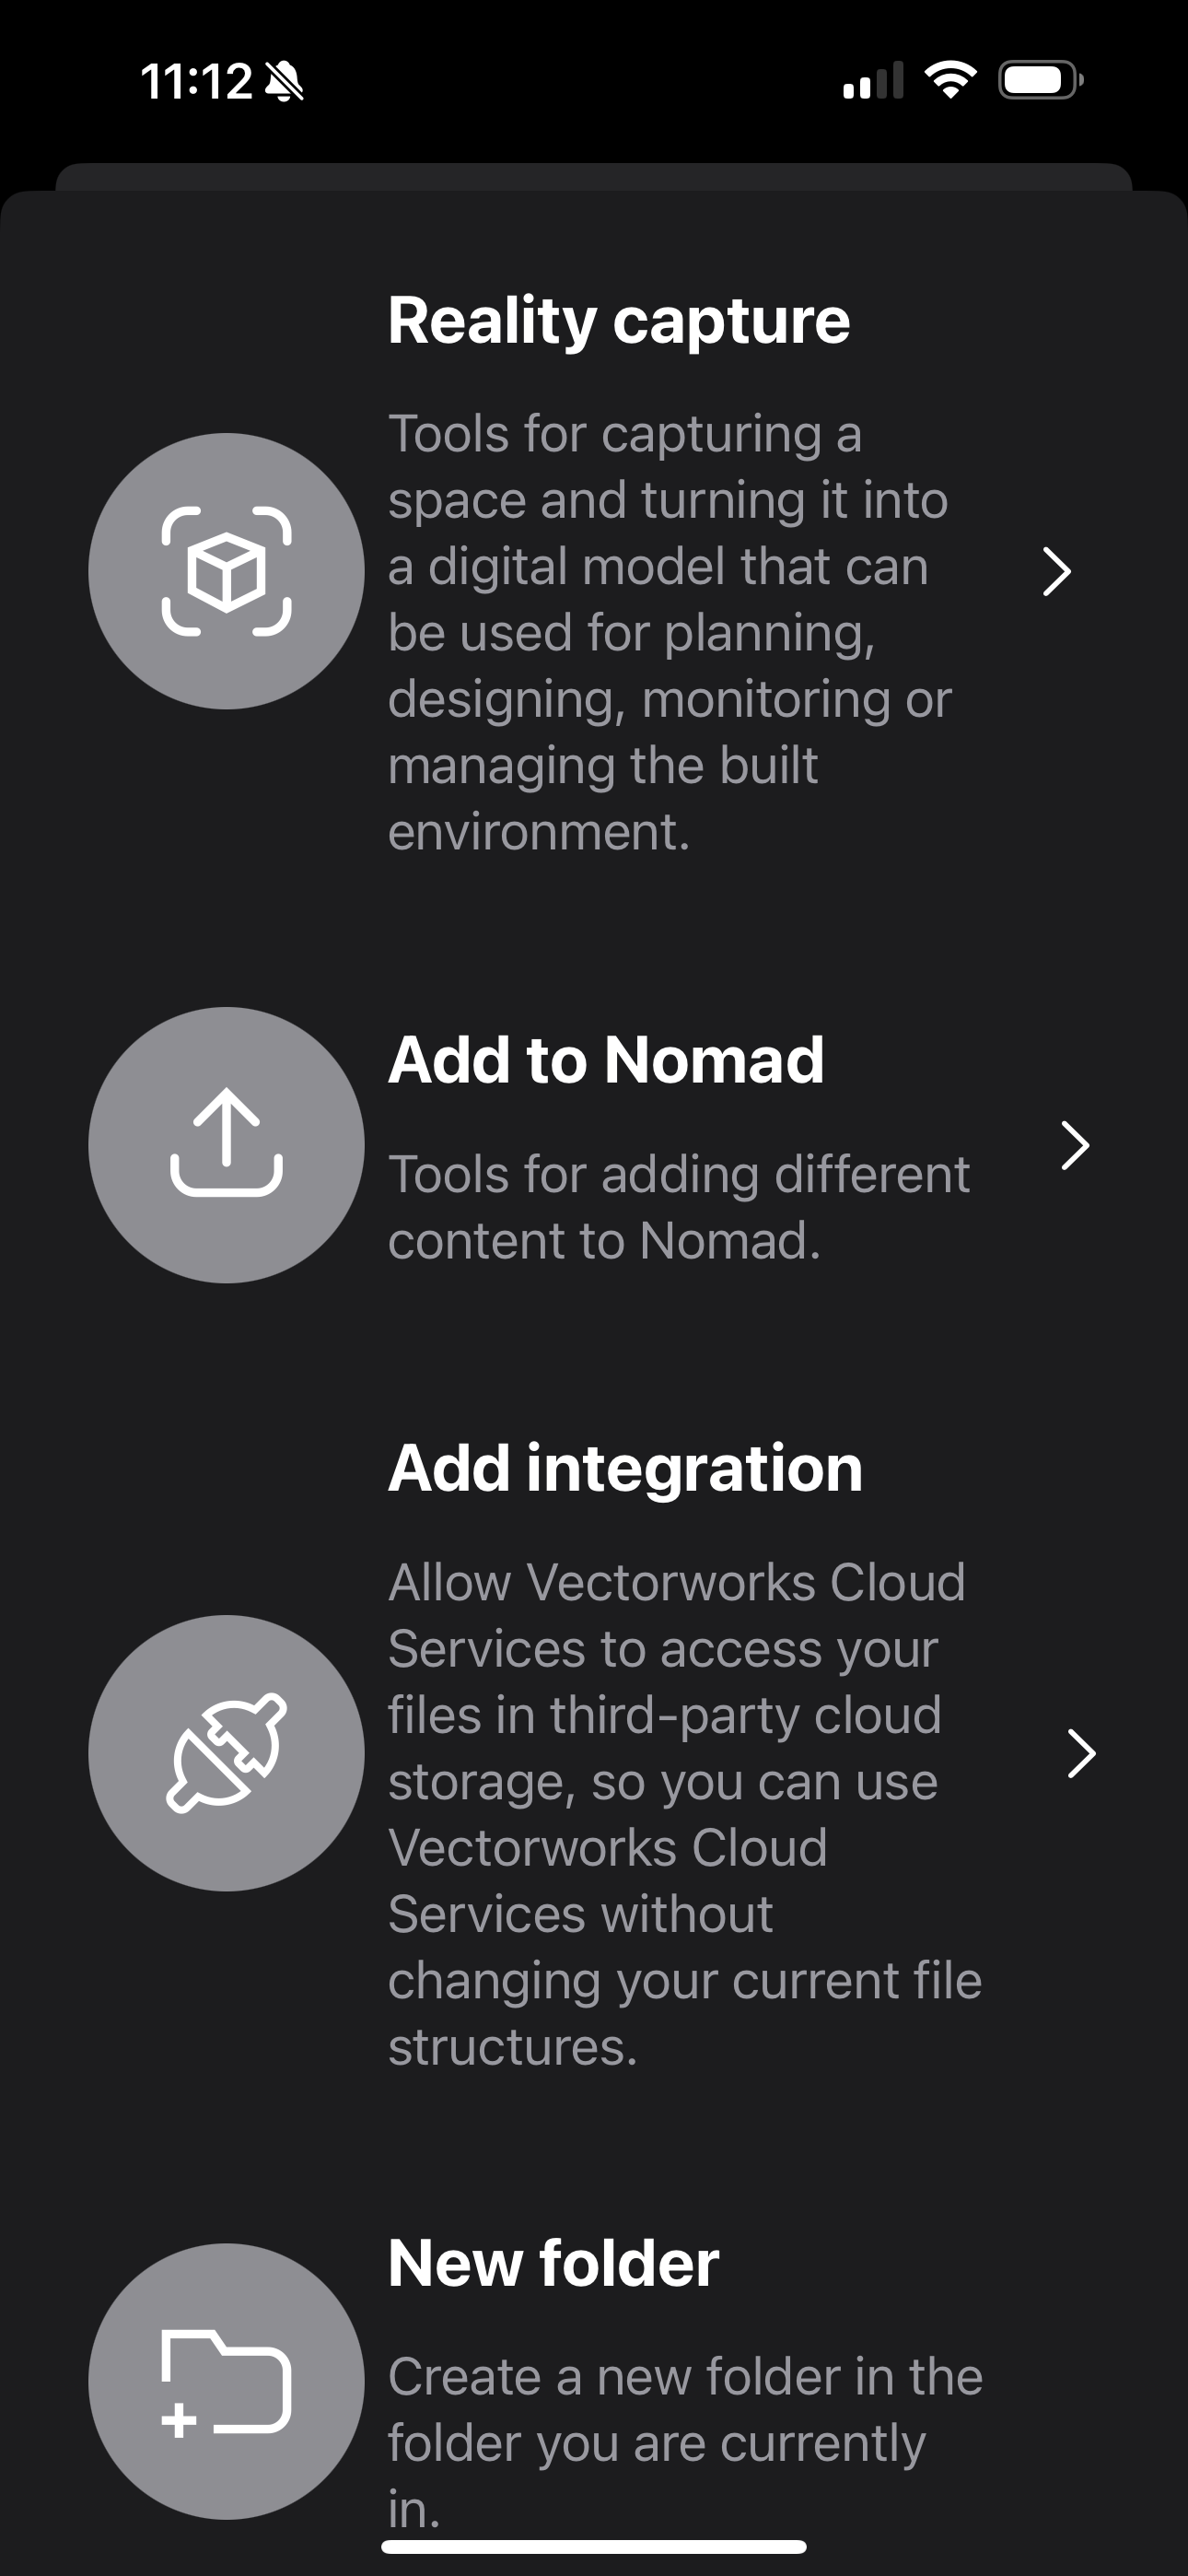Tap the Add integration plug icon
The image size is (1188, 2576).
[226, 1752]
